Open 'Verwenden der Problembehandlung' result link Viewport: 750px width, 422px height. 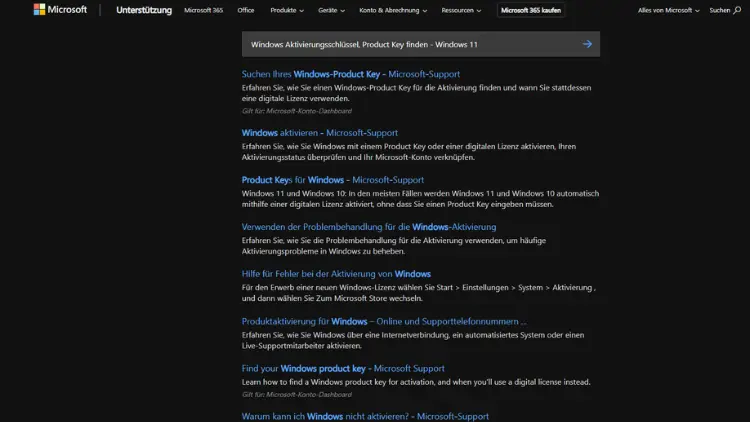click(369, 227)
